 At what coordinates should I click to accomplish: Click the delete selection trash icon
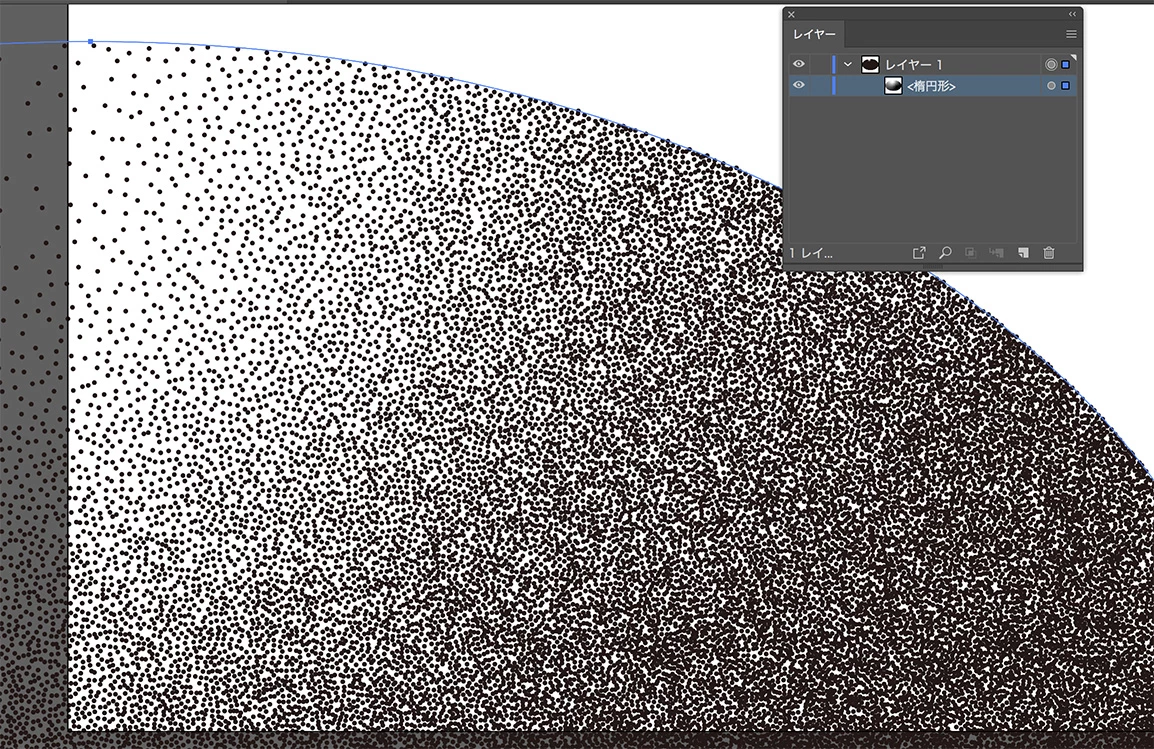coord(1049,253)
